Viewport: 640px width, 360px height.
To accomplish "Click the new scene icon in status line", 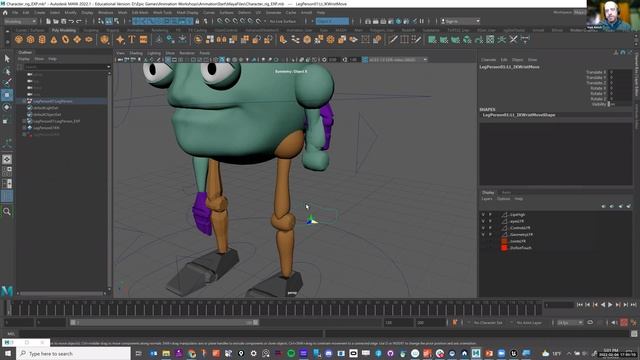I will (48, 21).
